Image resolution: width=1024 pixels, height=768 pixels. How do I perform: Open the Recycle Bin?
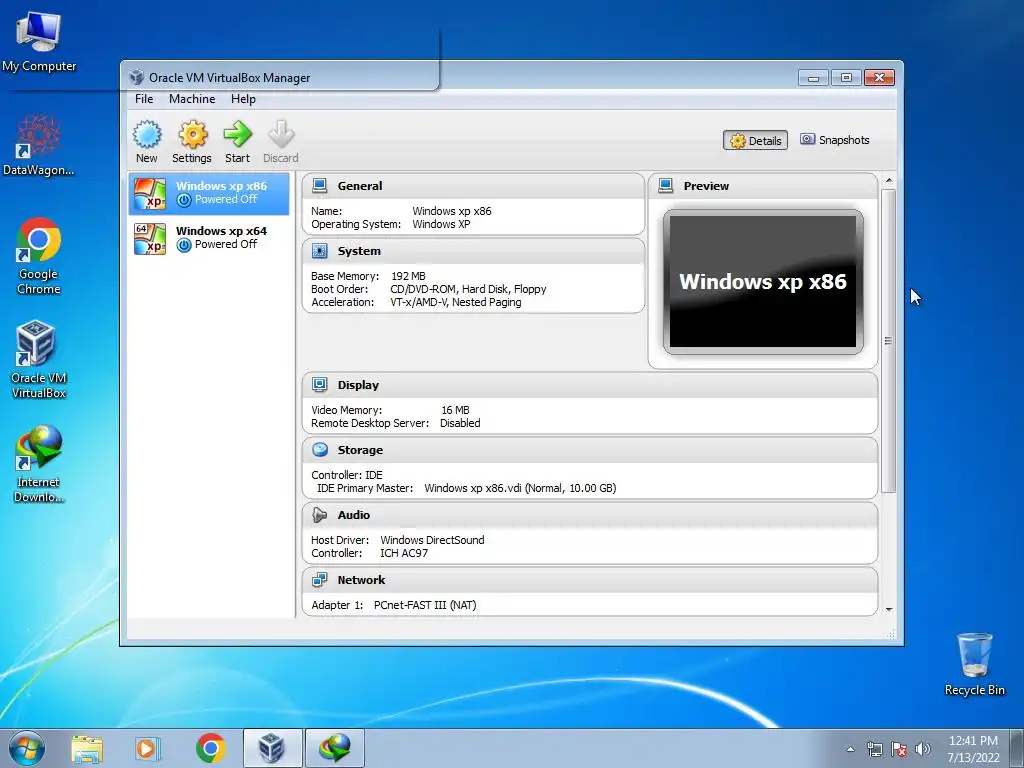974,664
